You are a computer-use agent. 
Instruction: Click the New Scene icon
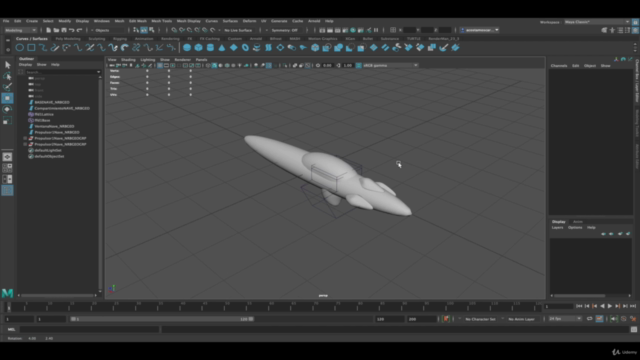(x=49, y=30)
